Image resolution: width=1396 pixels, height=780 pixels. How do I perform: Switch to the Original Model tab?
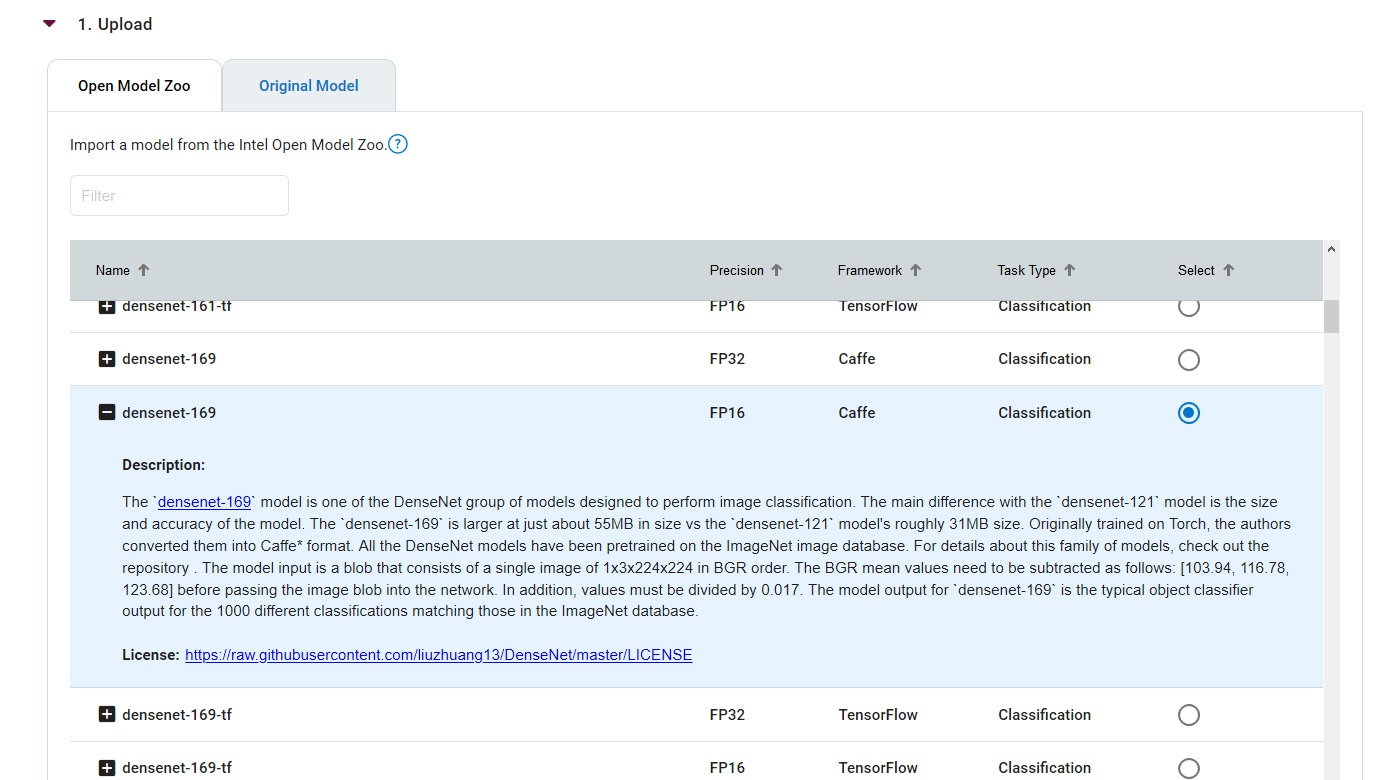click(x=308, y=86)
